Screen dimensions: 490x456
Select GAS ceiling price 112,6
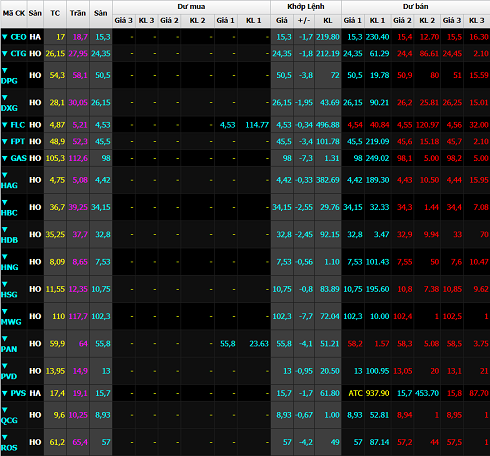click(x=78, y=158)
